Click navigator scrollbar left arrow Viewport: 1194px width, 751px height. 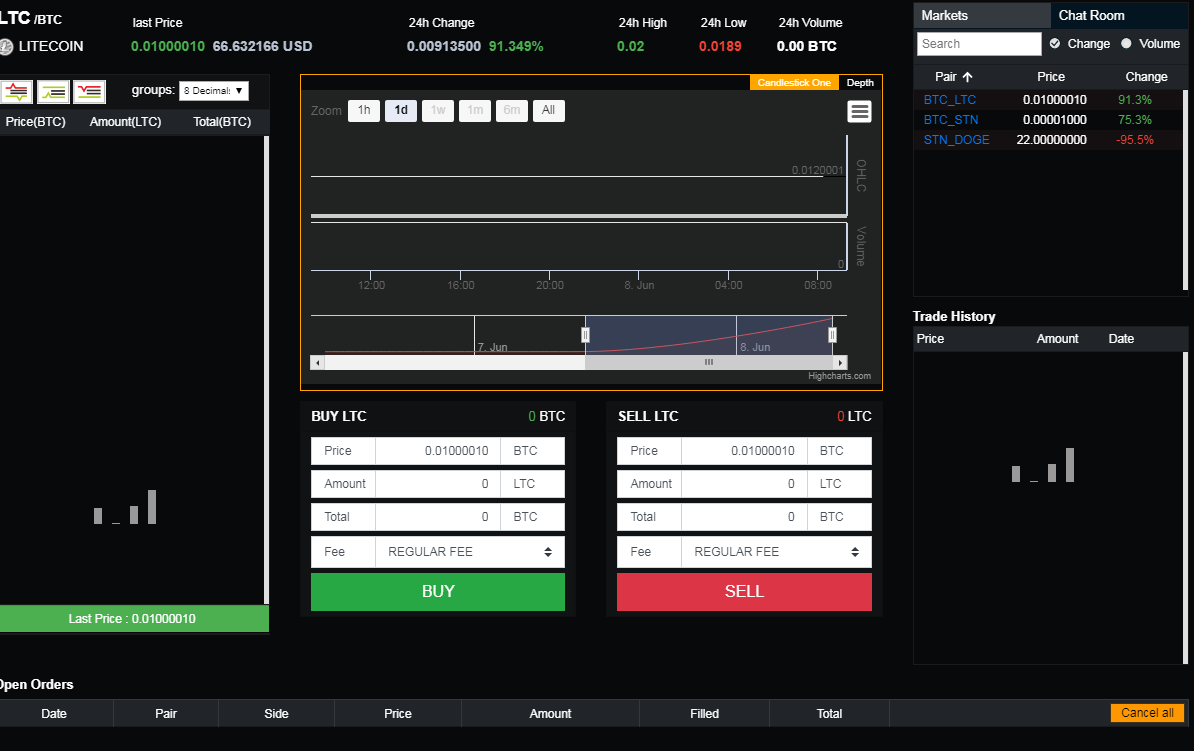[x=318, y=363]
